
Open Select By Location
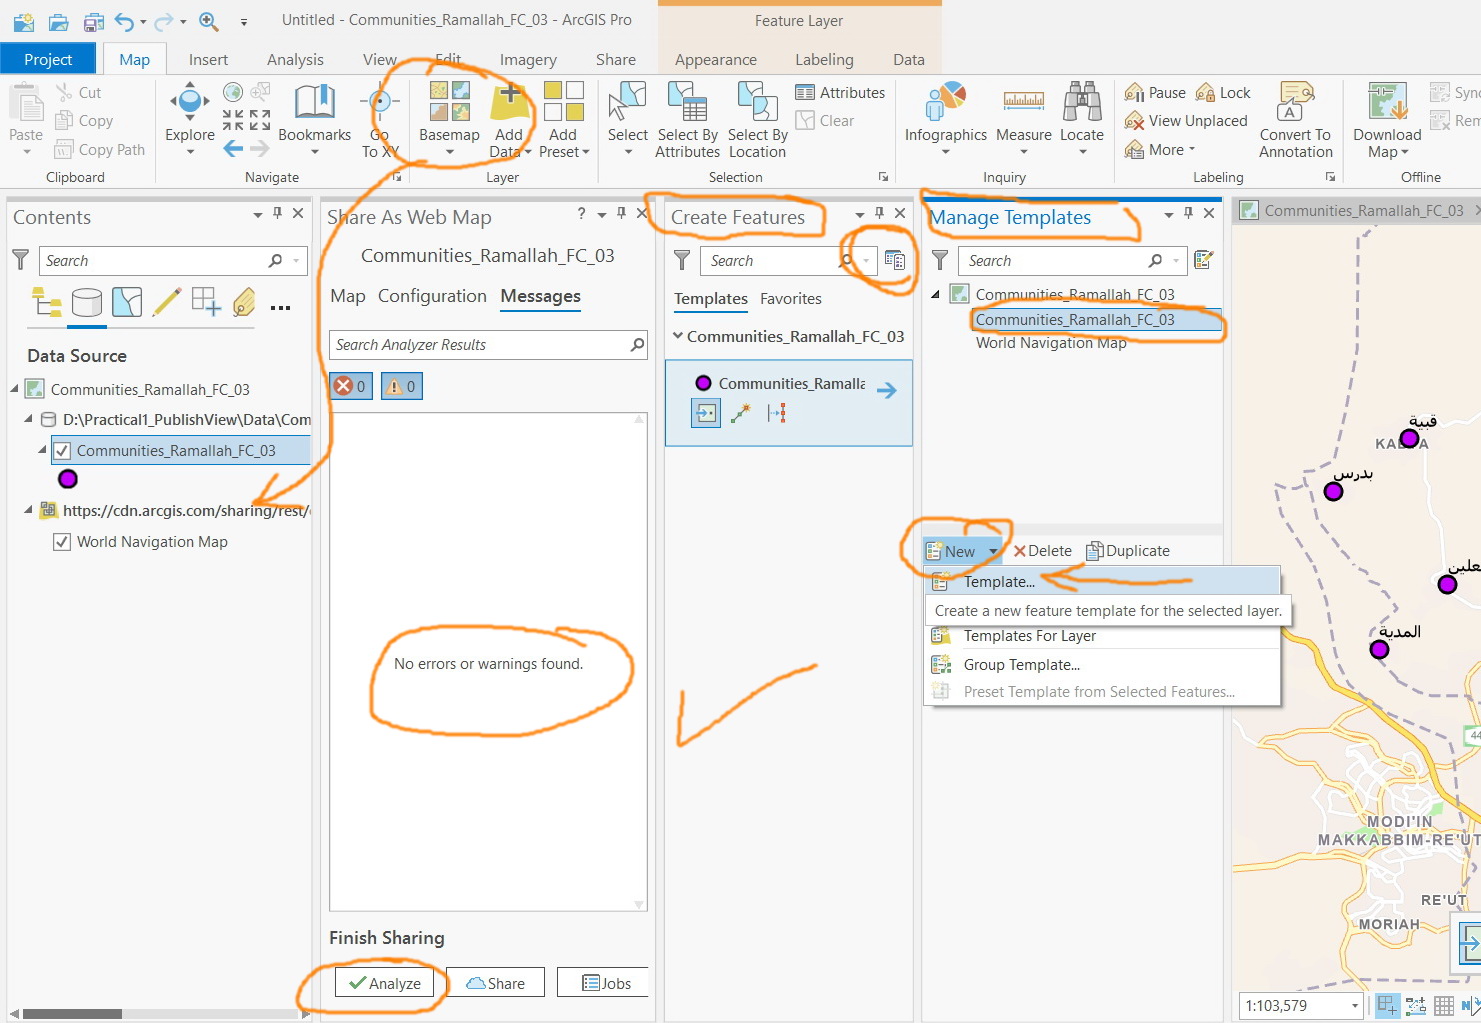tap(758, 119)
